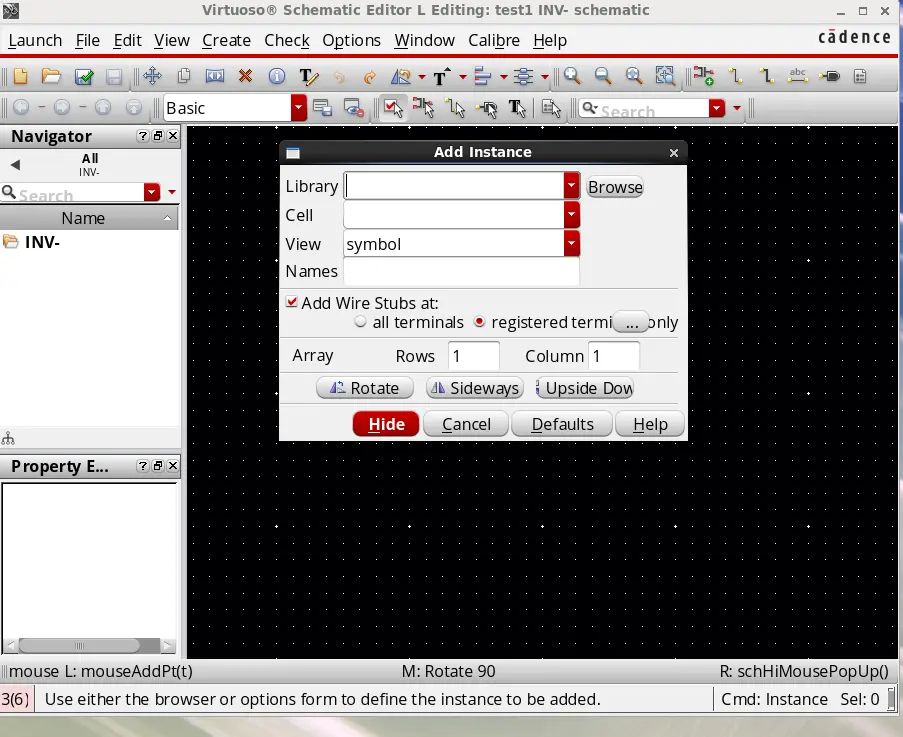Click the Save Workspace icon beside Basic
The width and height of the screenshot is (903, 737).
click(322, 108)
